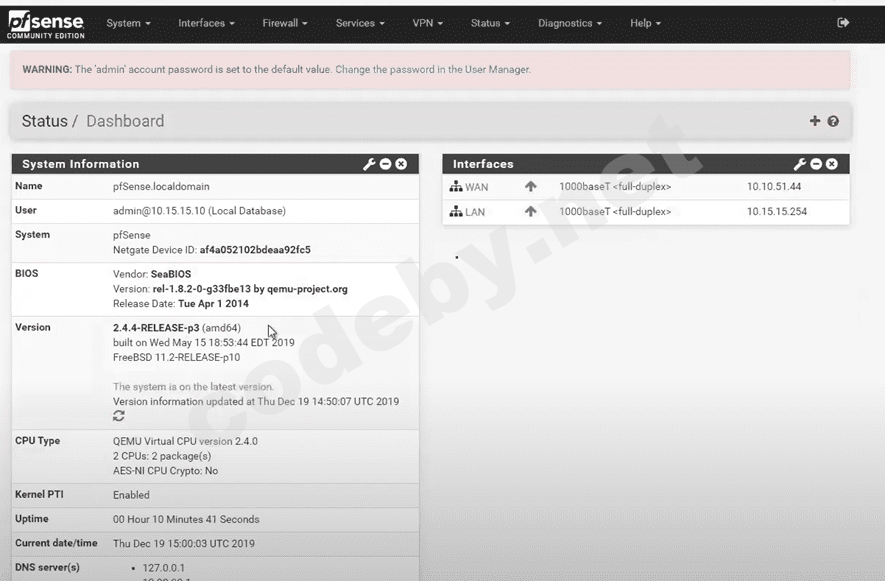Screen dimensions: 885x581
Task: Click BIOS release date Tue Apr 1 2014
Action: coord(213,303)
